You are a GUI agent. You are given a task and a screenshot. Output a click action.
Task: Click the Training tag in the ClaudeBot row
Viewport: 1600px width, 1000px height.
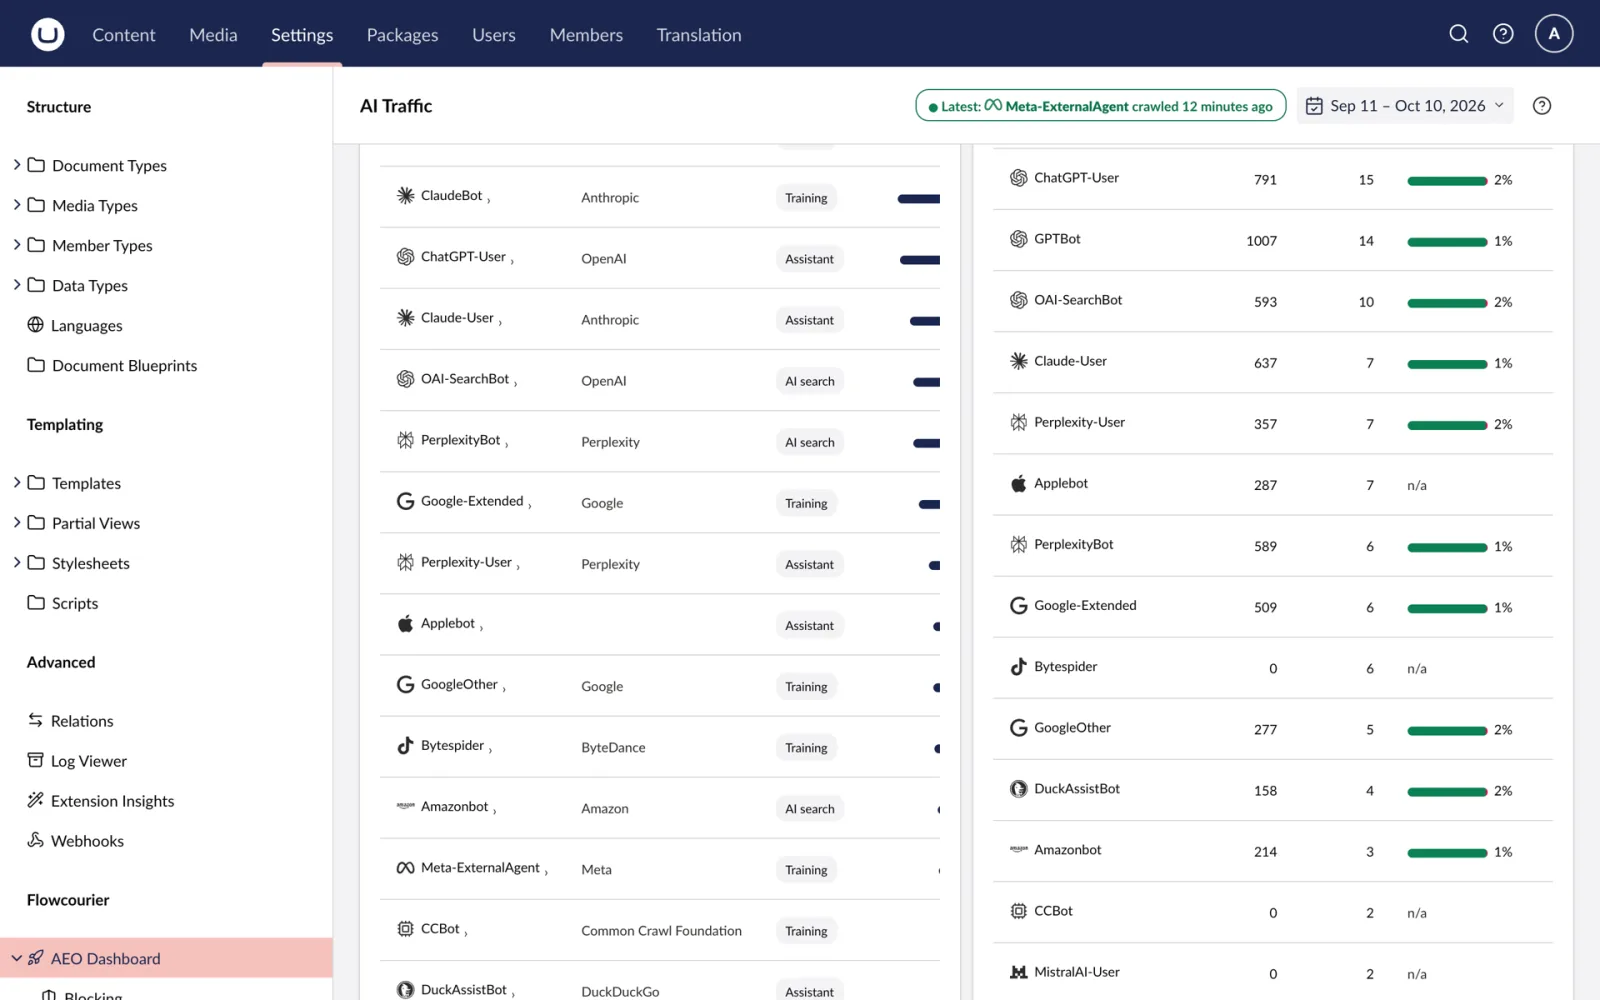click(x=806, y=198)
